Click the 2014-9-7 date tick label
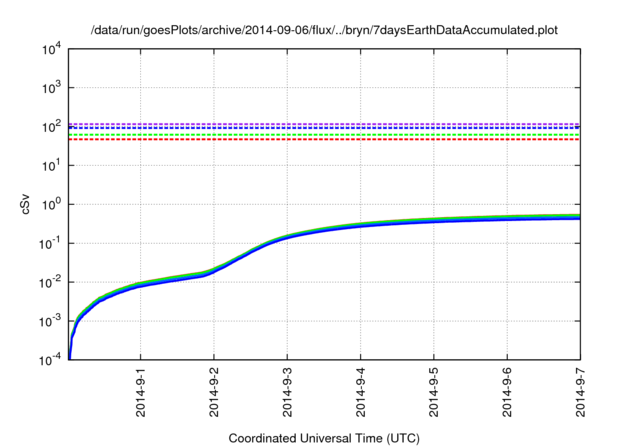 (580, 392)
